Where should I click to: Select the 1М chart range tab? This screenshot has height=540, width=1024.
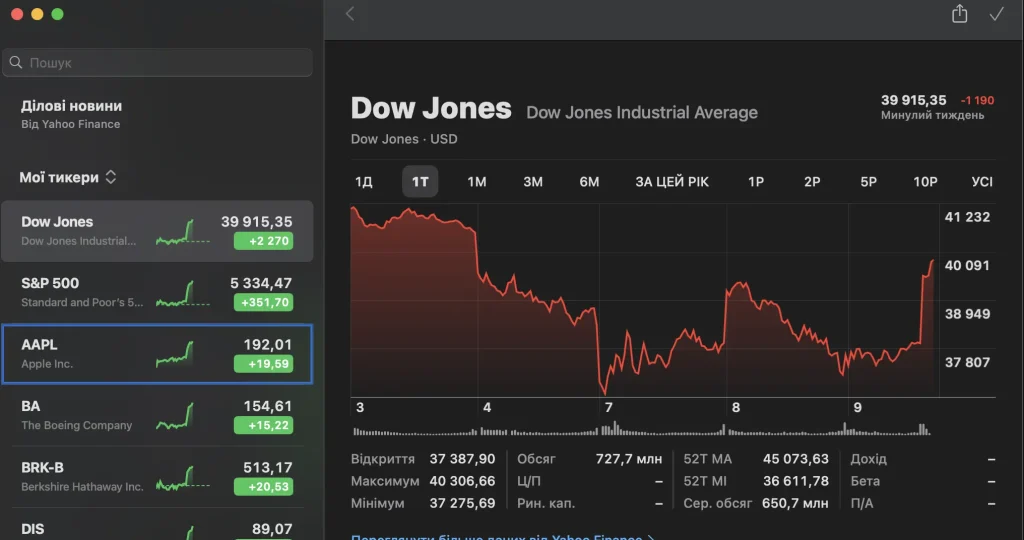click(x=477, y=182)
